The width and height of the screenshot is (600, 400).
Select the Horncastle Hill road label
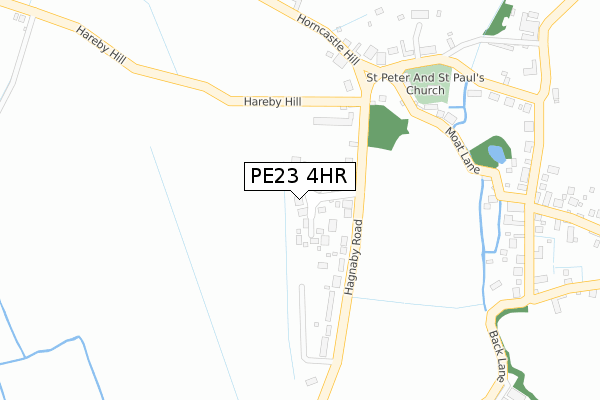(328, 39)
